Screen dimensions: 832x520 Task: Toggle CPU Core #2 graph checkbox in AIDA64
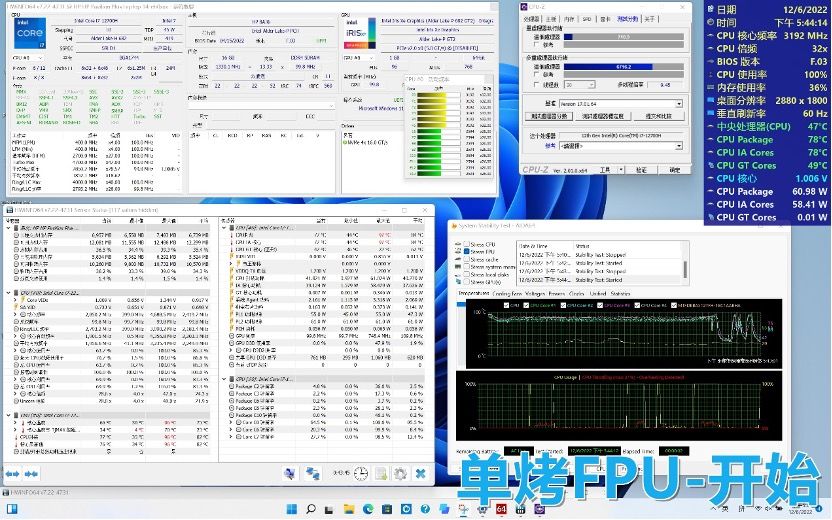(563, 305)
